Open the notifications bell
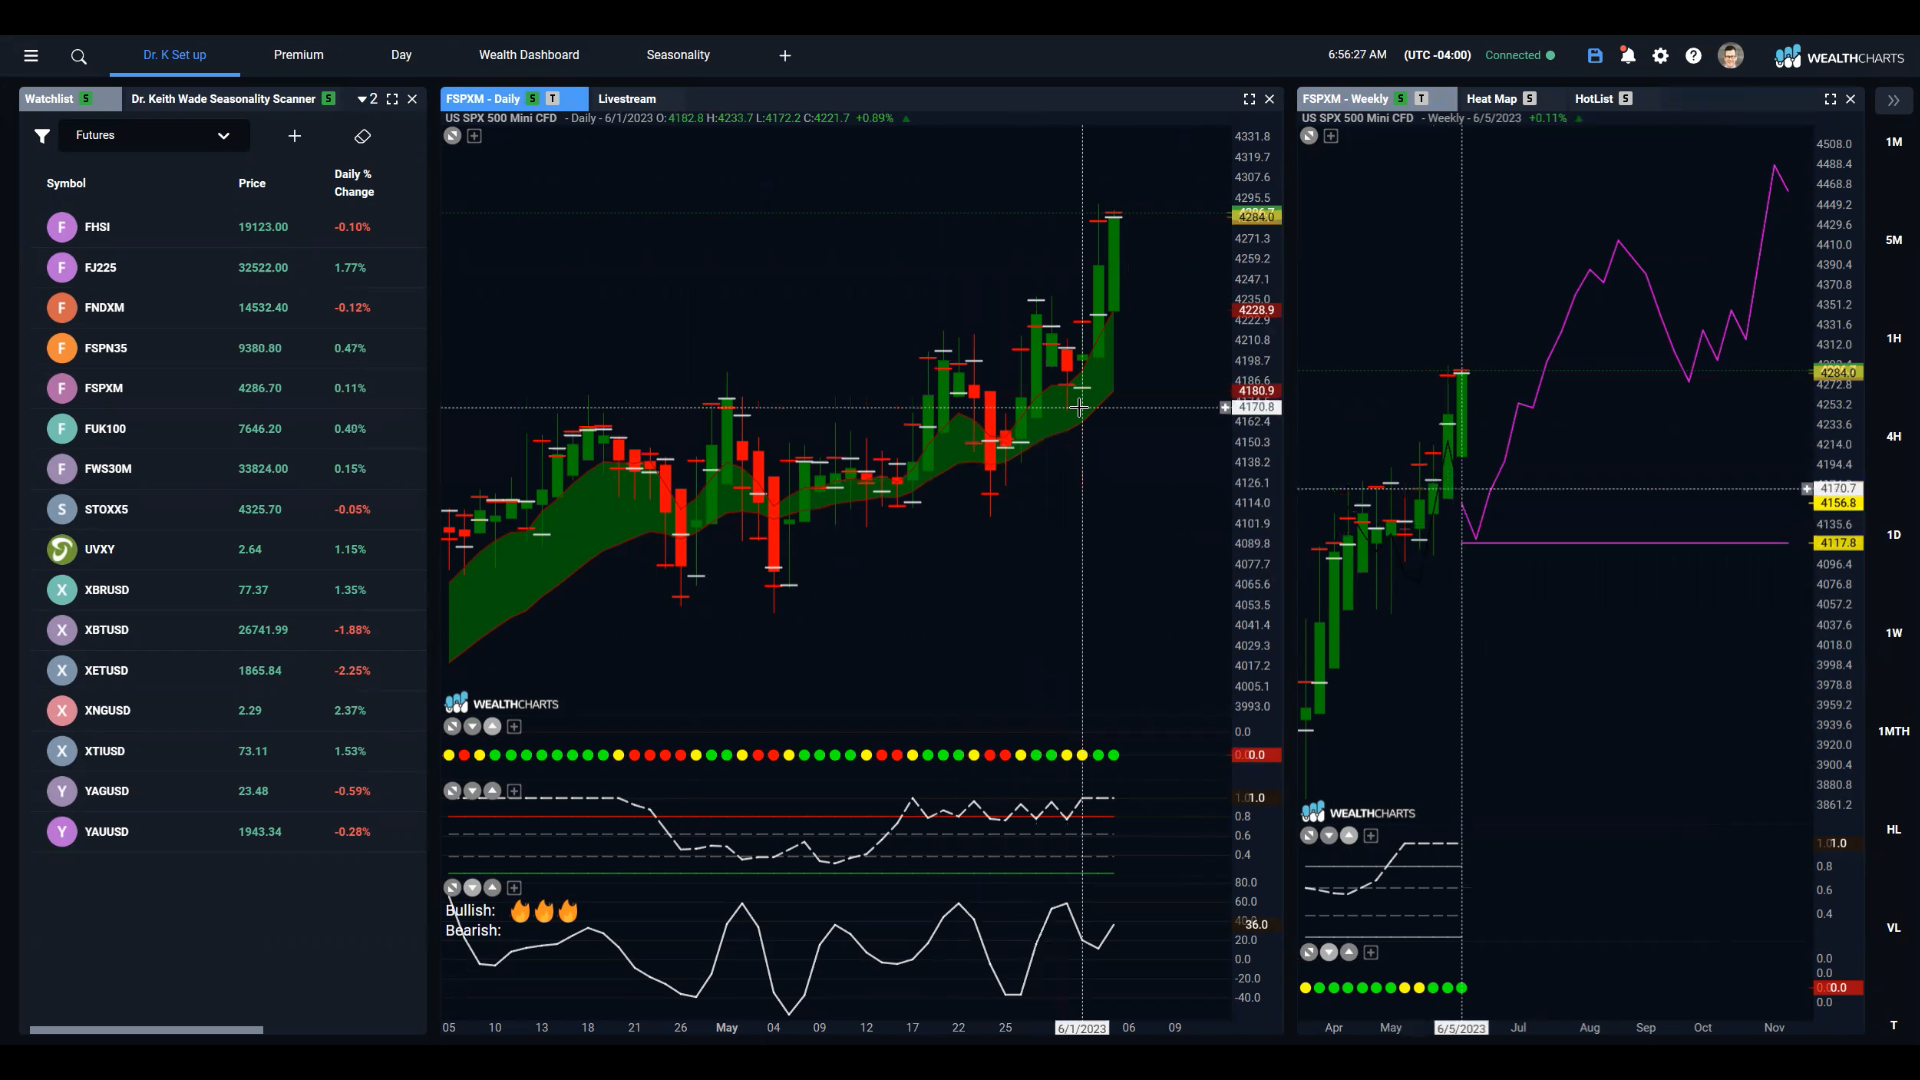The width and height of the screenshot is (1920, 1080). click(1628, 56)
